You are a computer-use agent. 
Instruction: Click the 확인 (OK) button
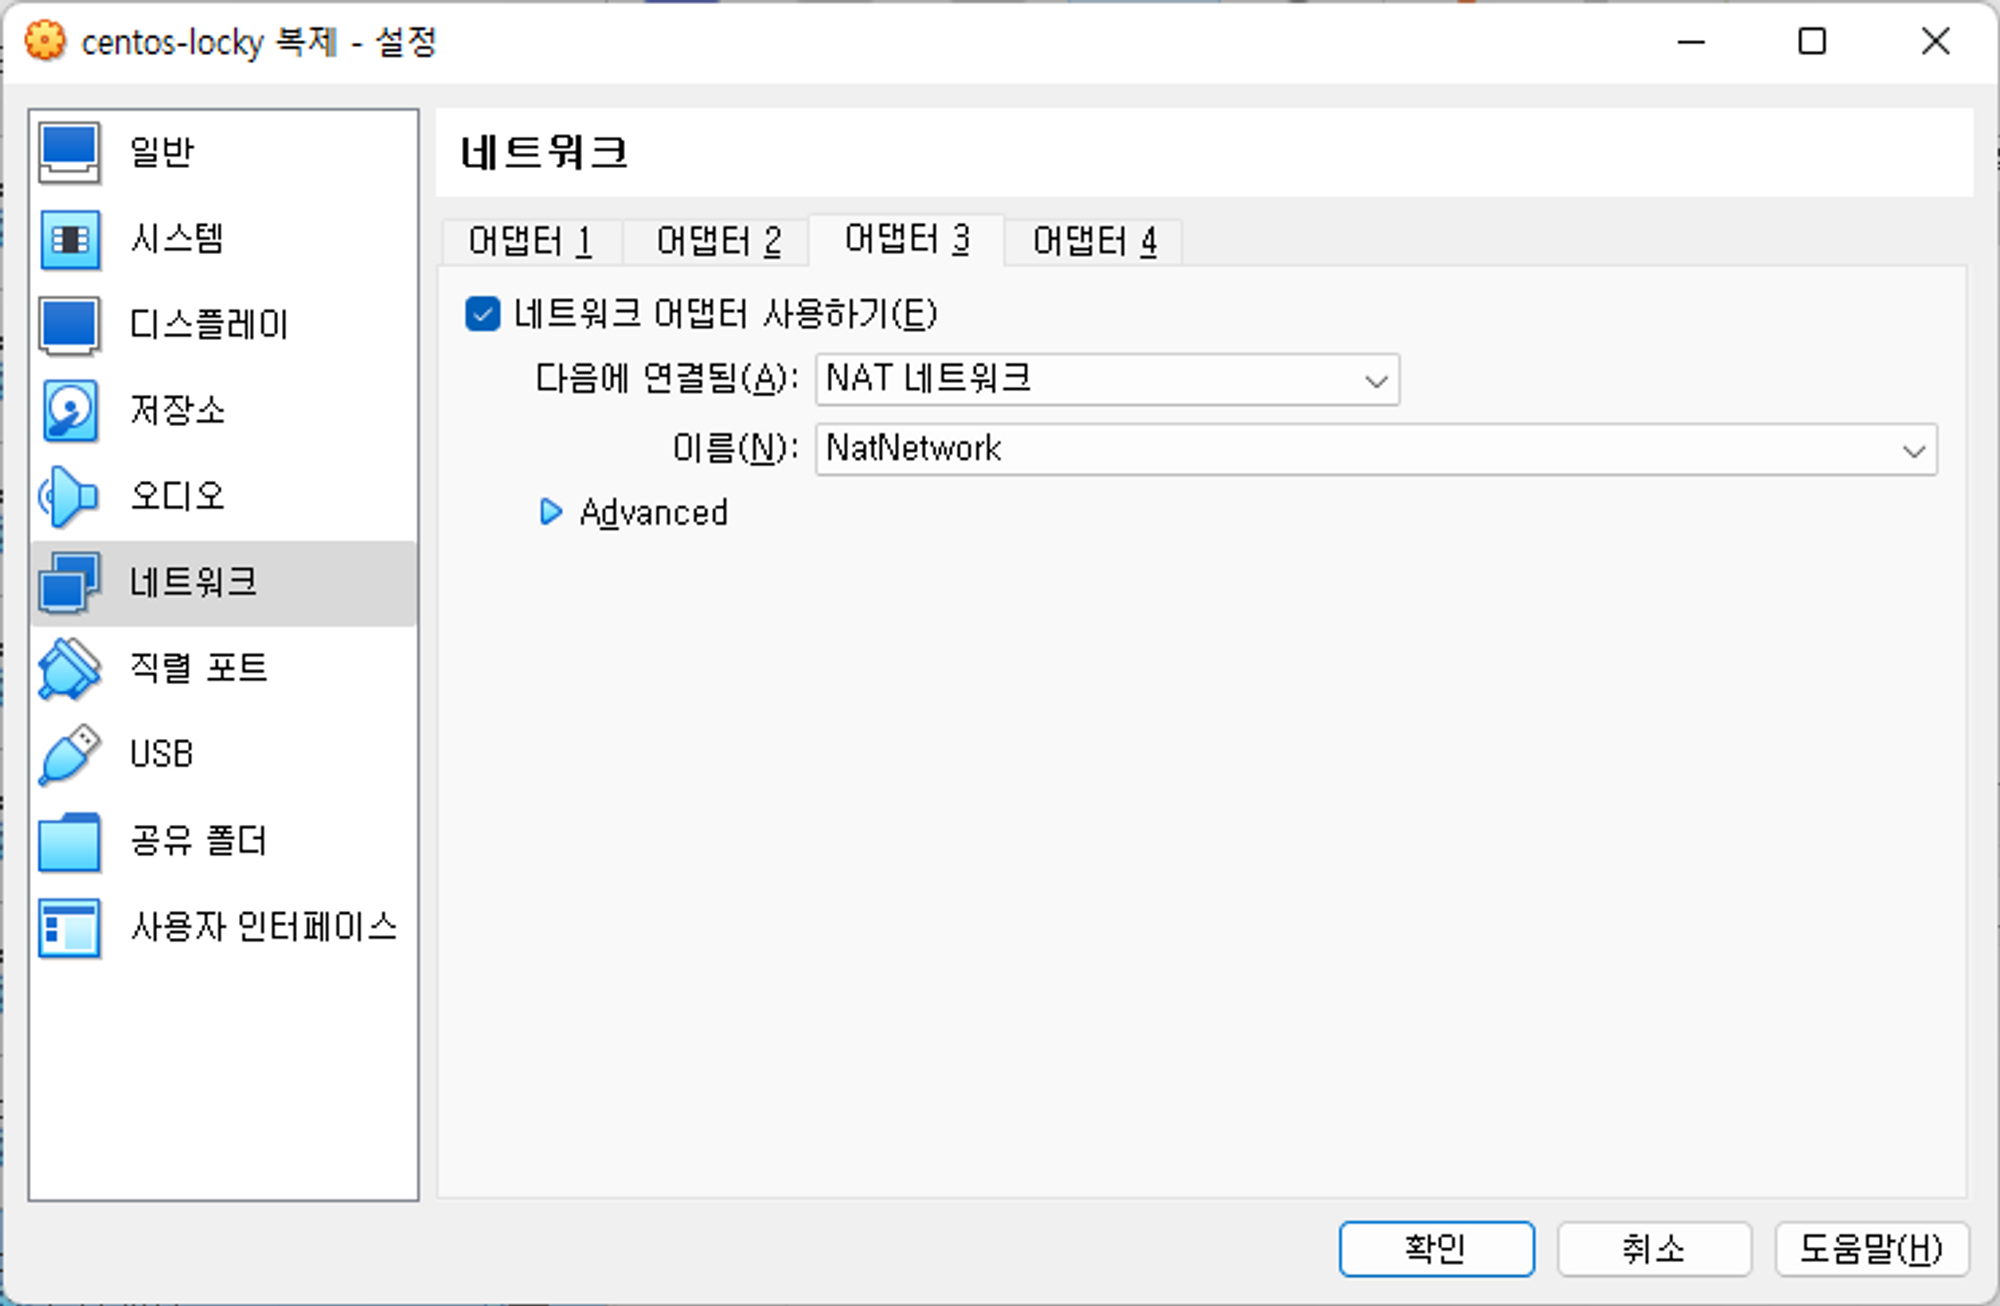point(1435,1248)
